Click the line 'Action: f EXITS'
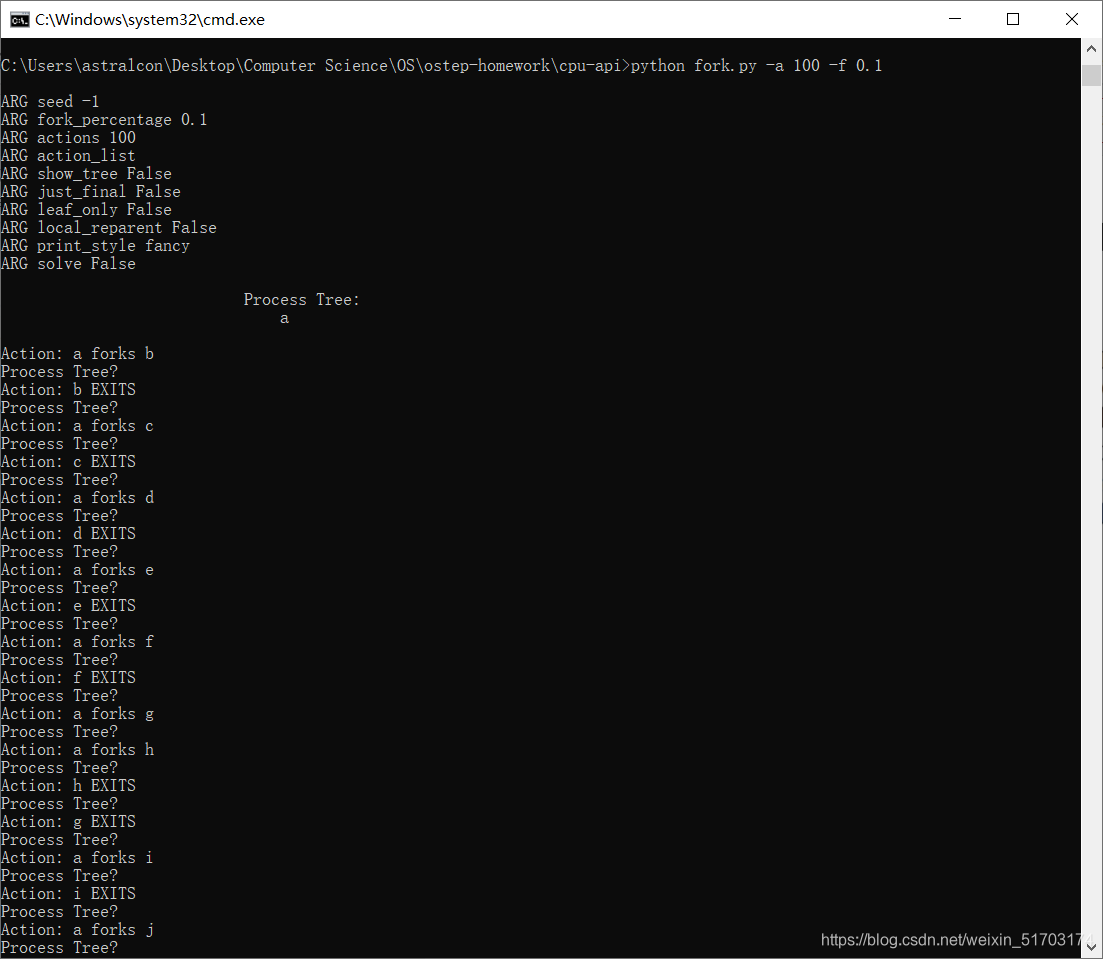This screenshot has width=1103, height=959. coord(68,678)
